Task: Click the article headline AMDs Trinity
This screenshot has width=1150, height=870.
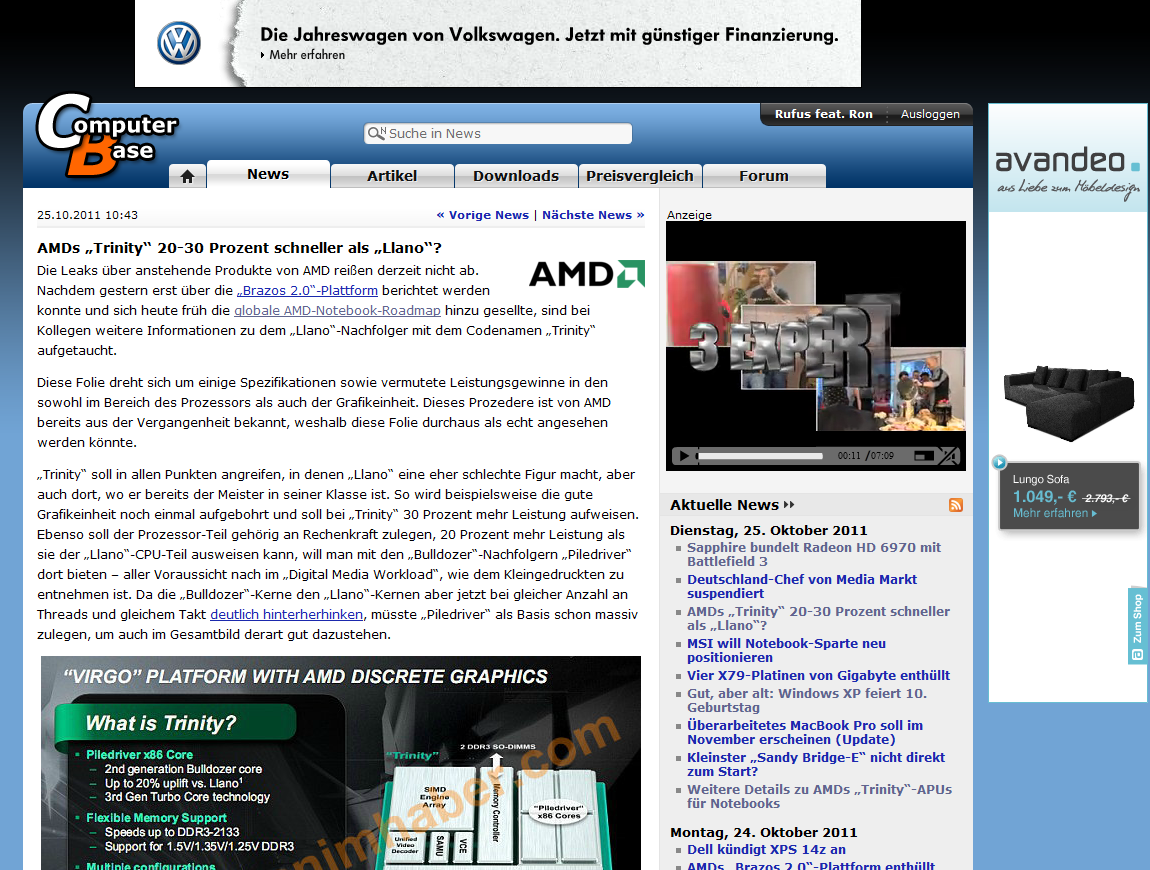Action: (x=240, y=248)
